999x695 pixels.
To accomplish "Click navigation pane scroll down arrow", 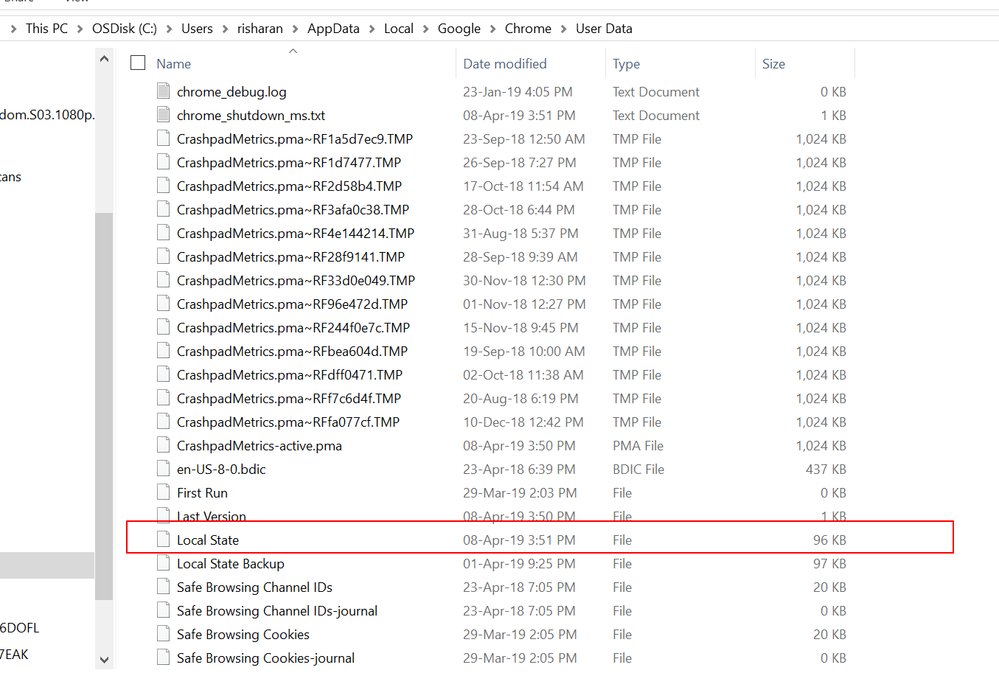I will 104,660.
